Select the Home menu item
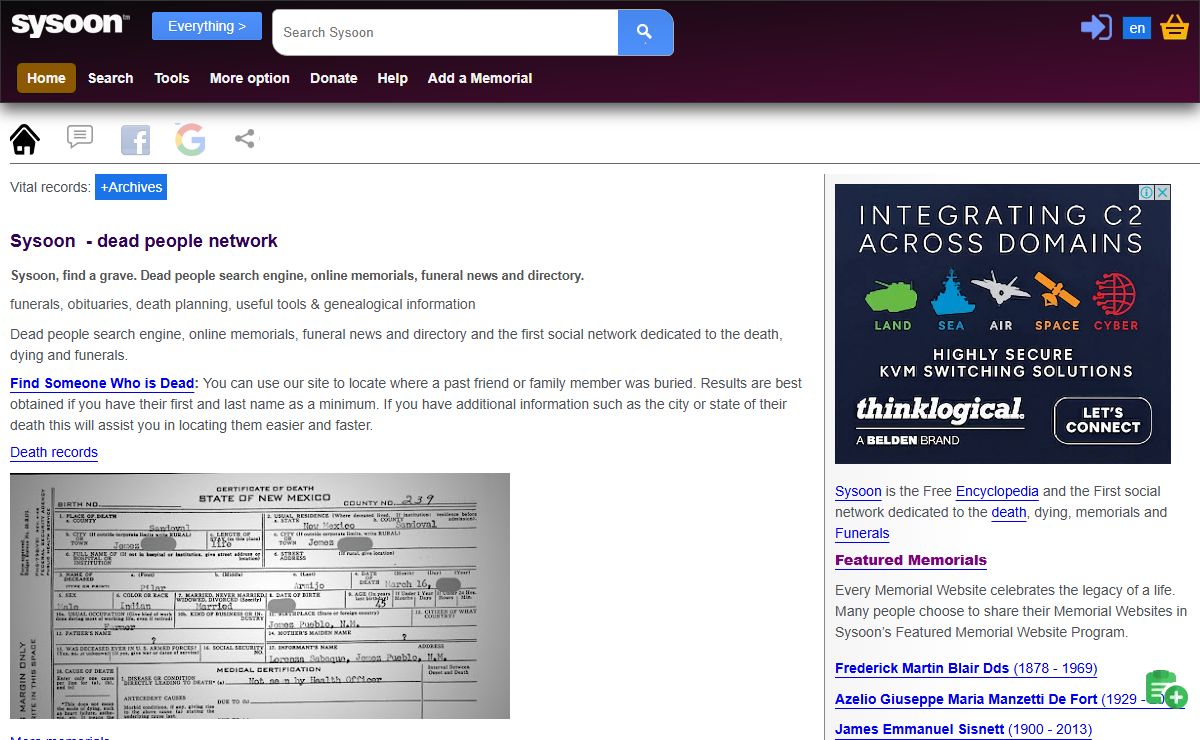1200x740 pixels. coord(46,78)
